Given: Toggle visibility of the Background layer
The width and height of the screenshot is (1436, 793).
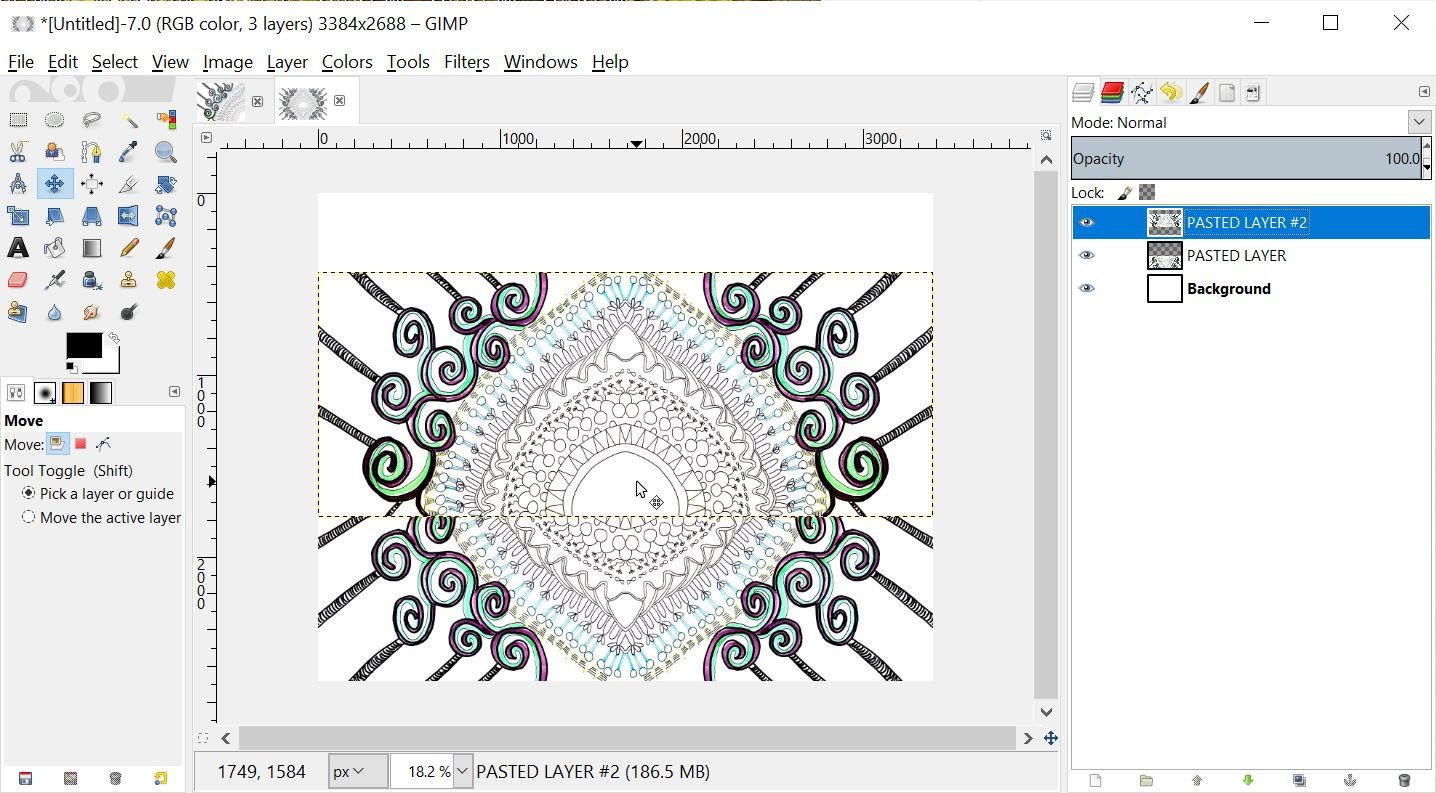Looking at the screenshot, I should coord(1087,289).
